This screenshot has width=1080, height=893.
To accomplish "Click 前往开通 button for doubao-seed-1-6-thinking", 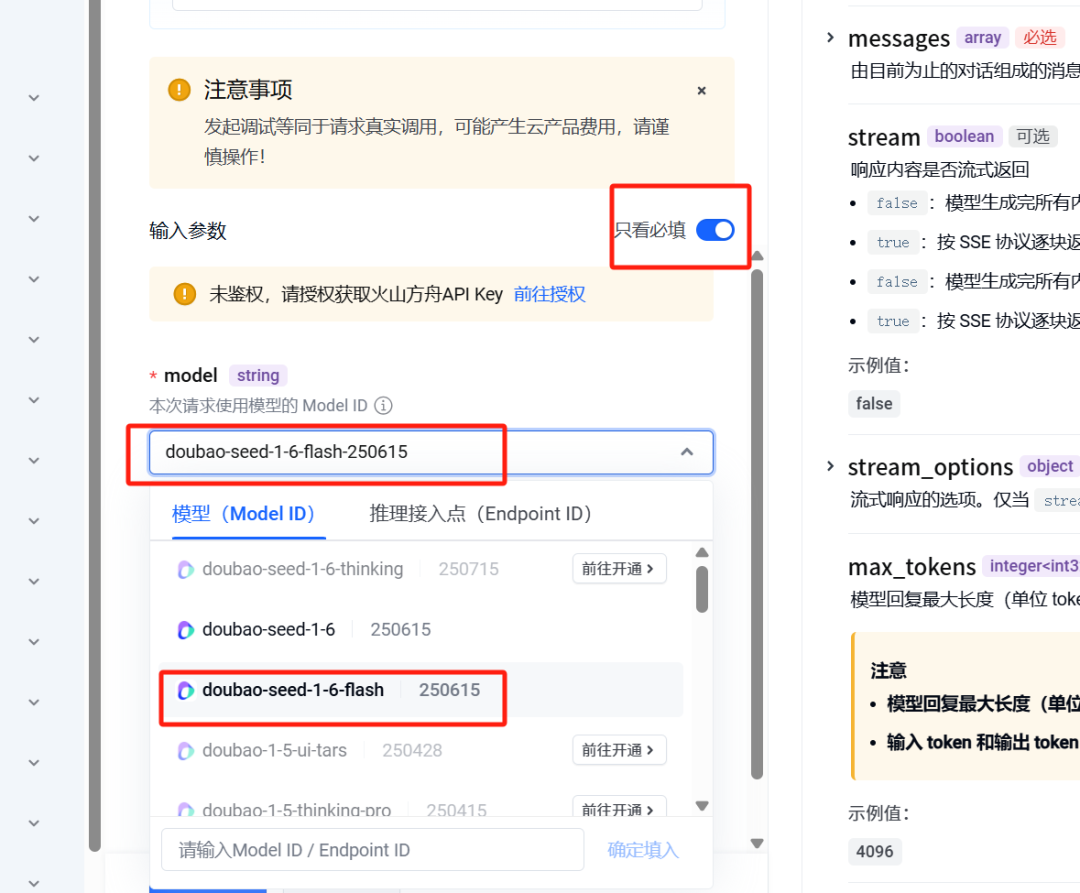I will tap(619, 569).
